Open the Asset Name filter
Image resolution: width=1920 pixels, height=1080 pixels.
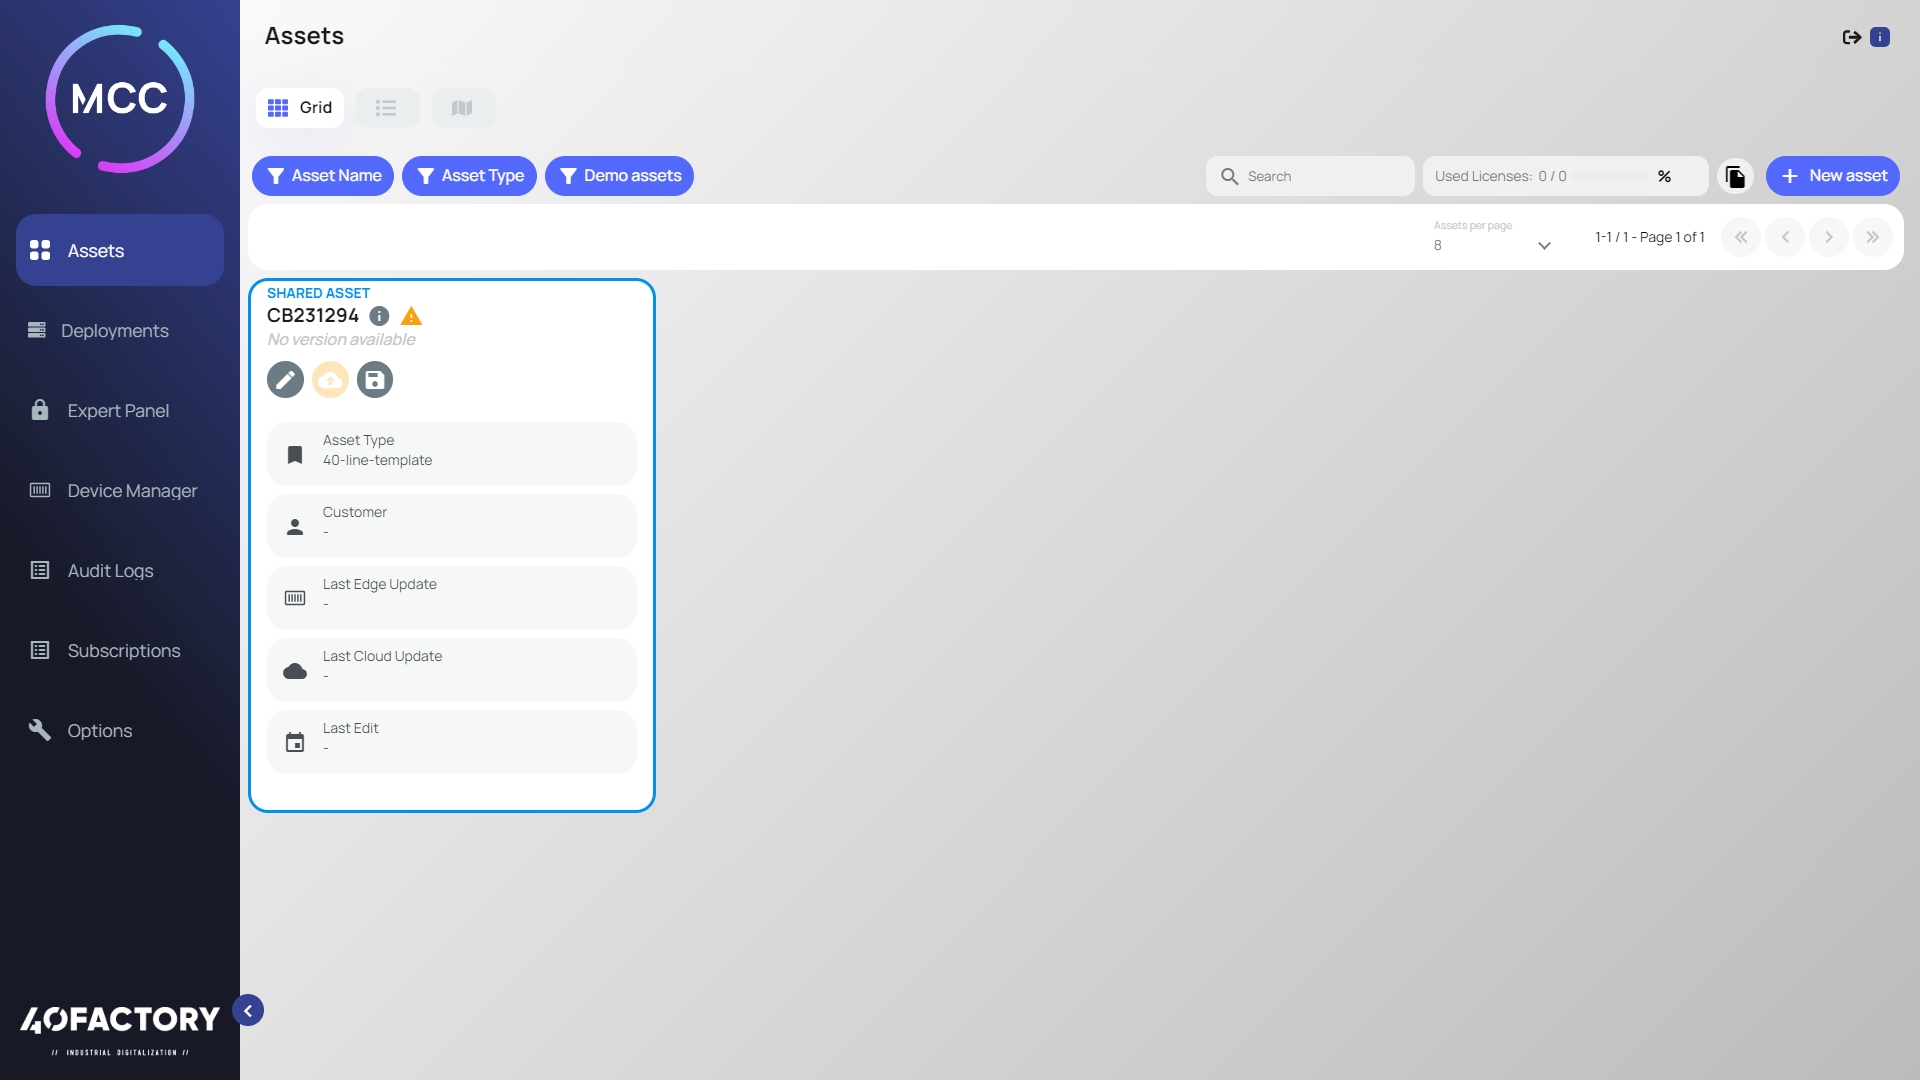click(x=322, y=176)
